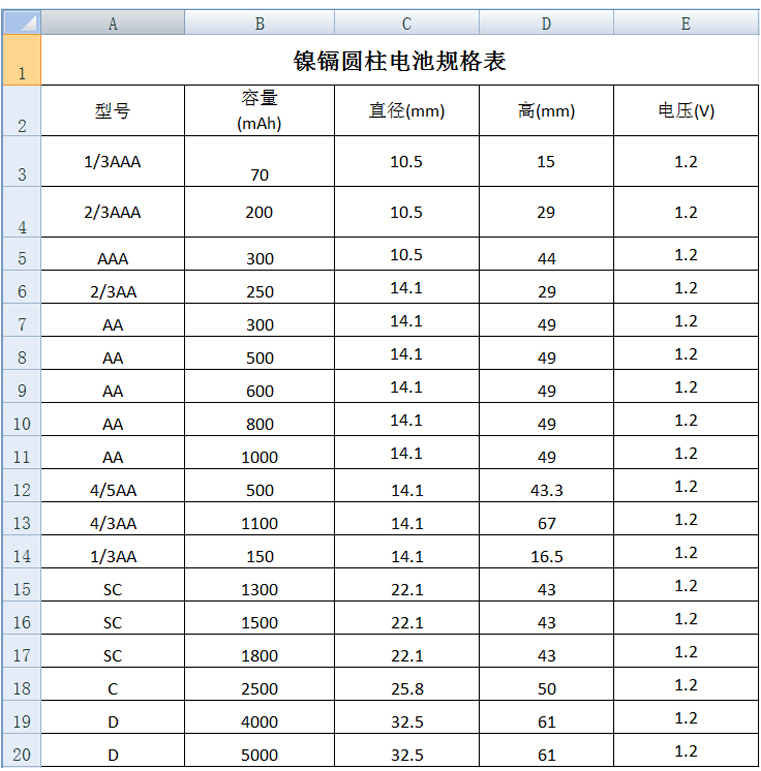Select row 2 header
This screenshot has height=771, width=761.
(22, 111)
